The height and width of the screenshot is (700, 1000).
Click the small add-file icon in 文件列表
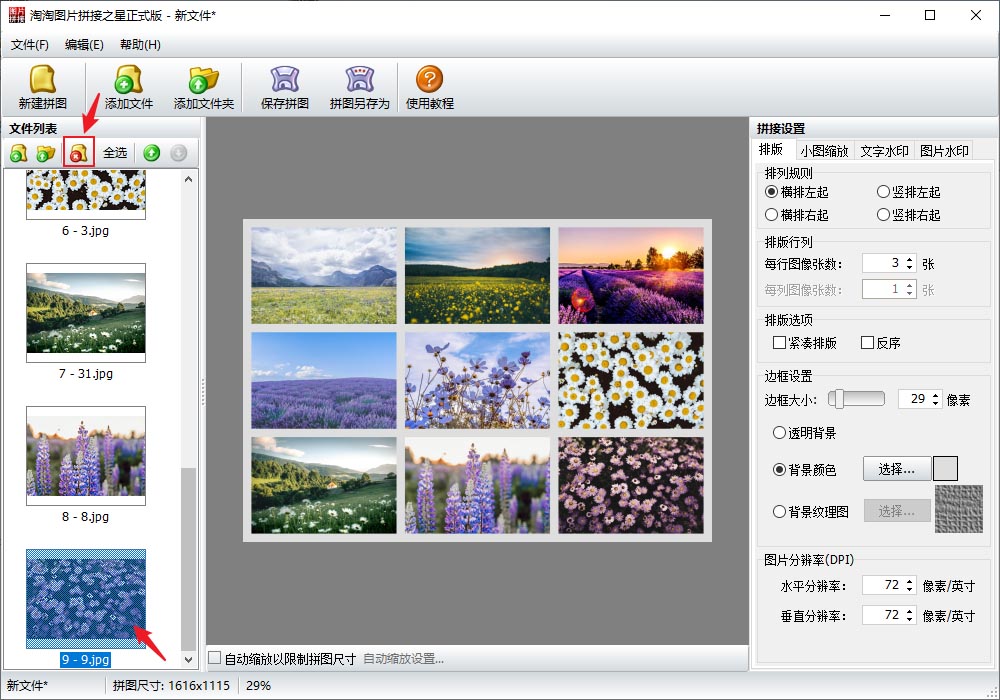pos(18,153)
